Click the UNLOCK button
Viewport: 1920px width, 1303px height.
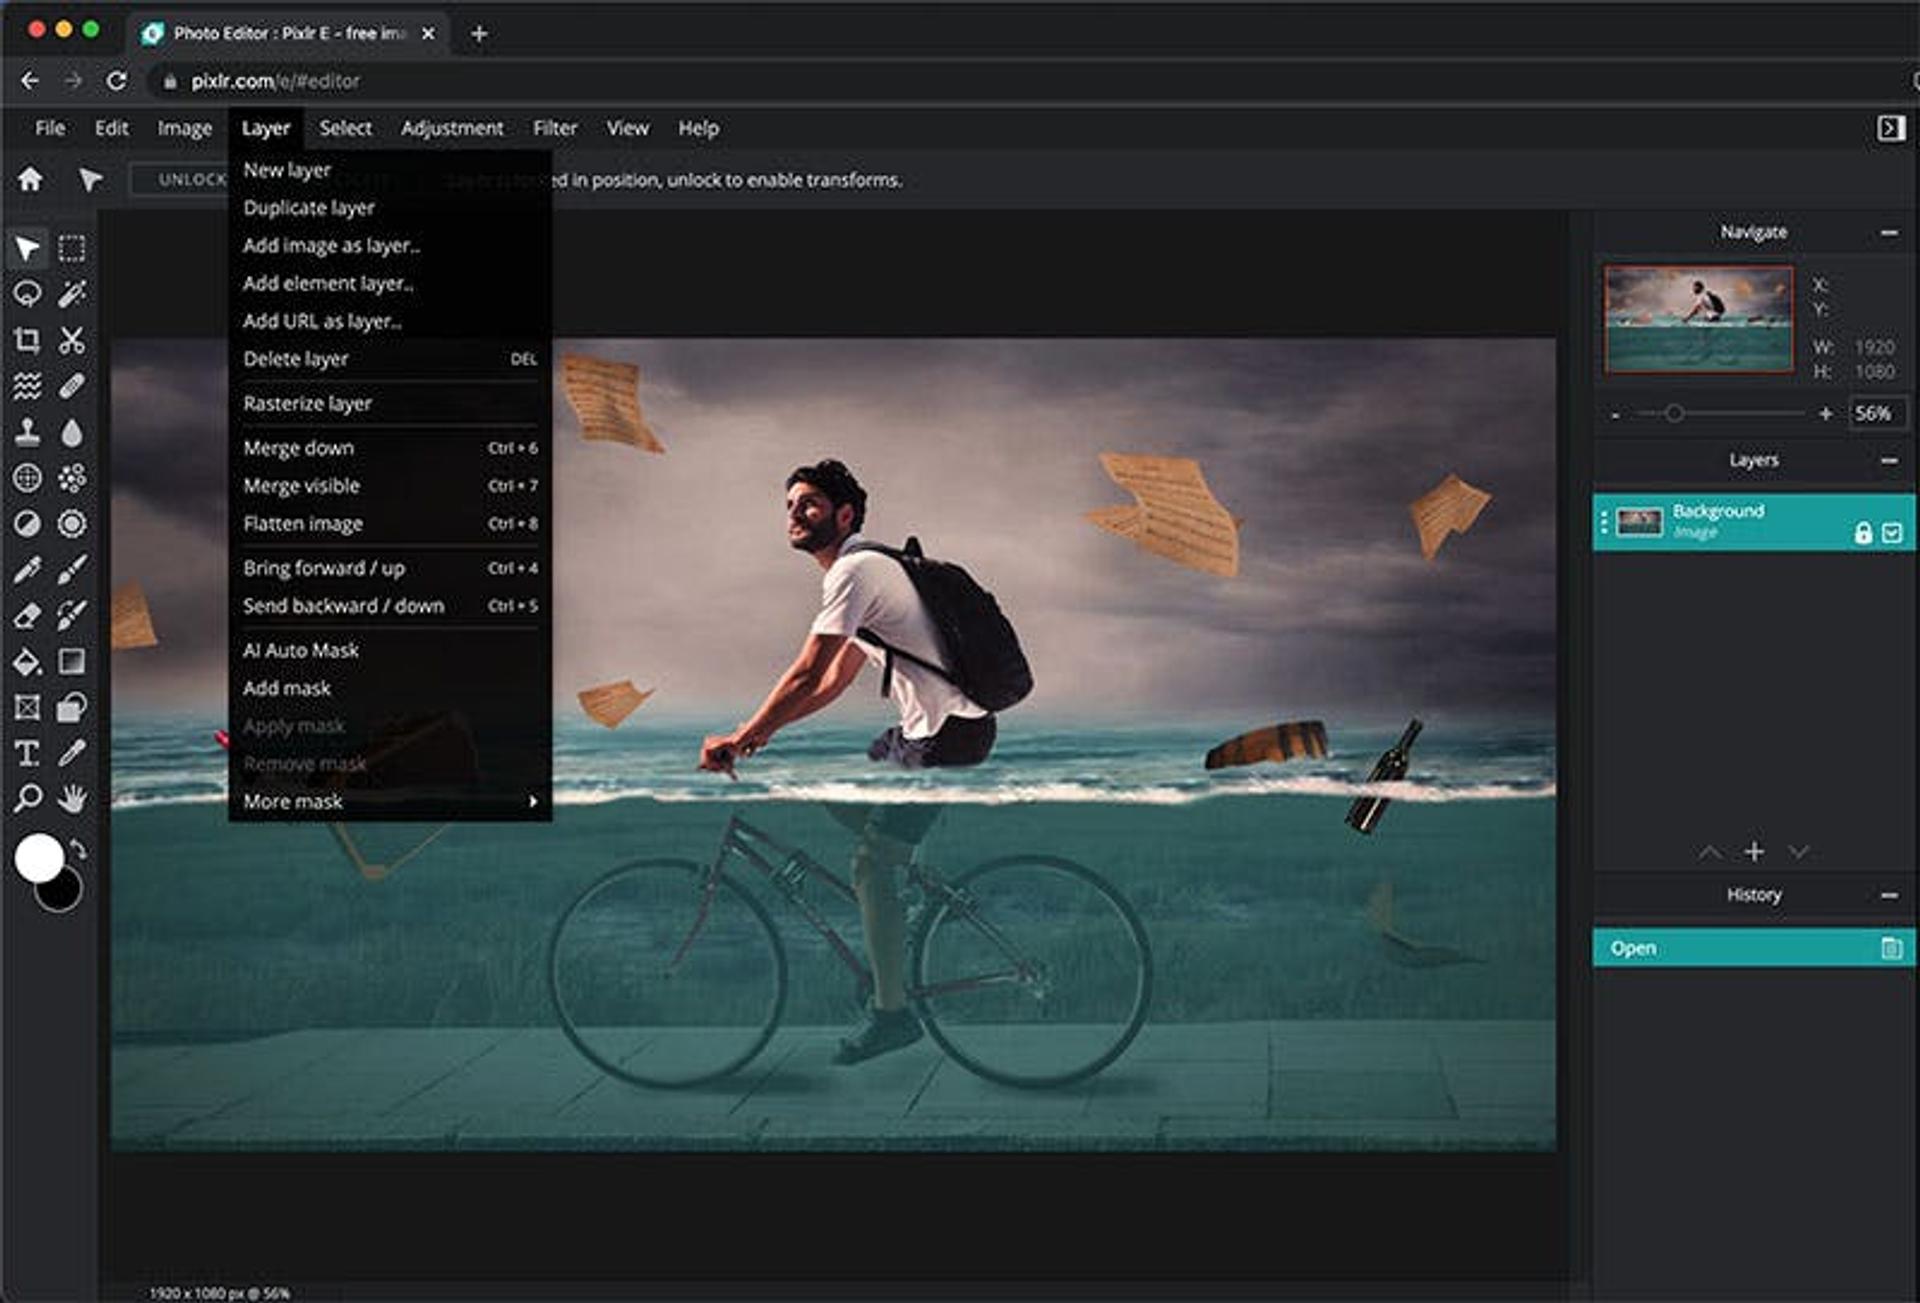190,180
